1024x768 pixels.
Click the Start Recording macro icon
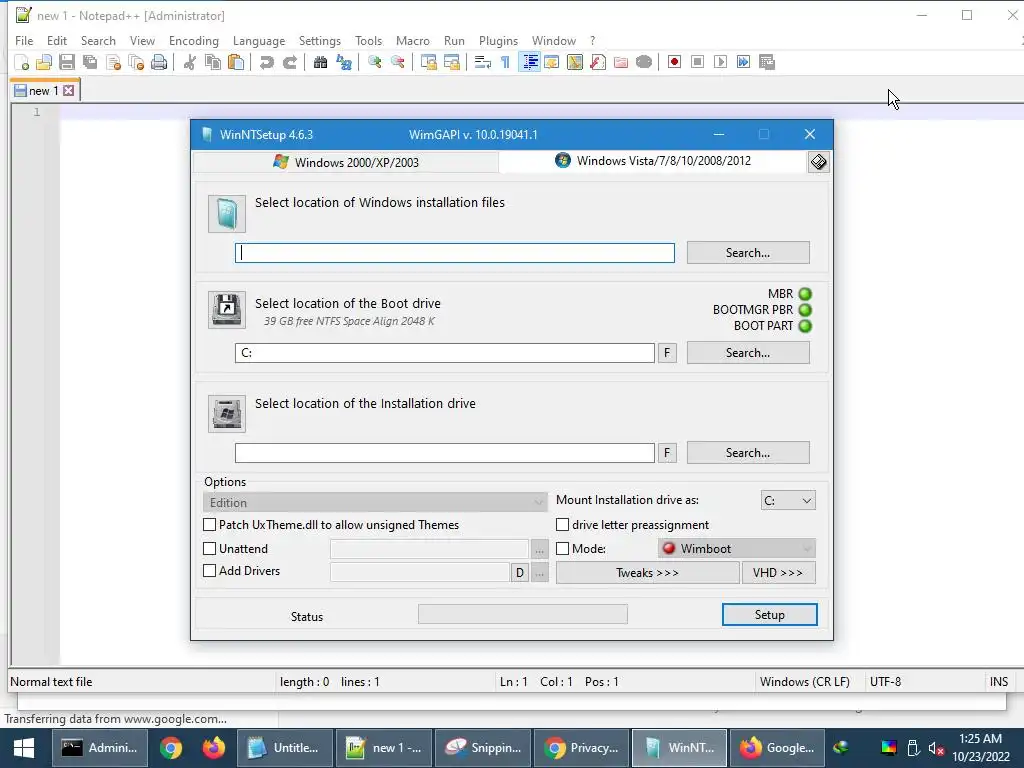(675, 62)
